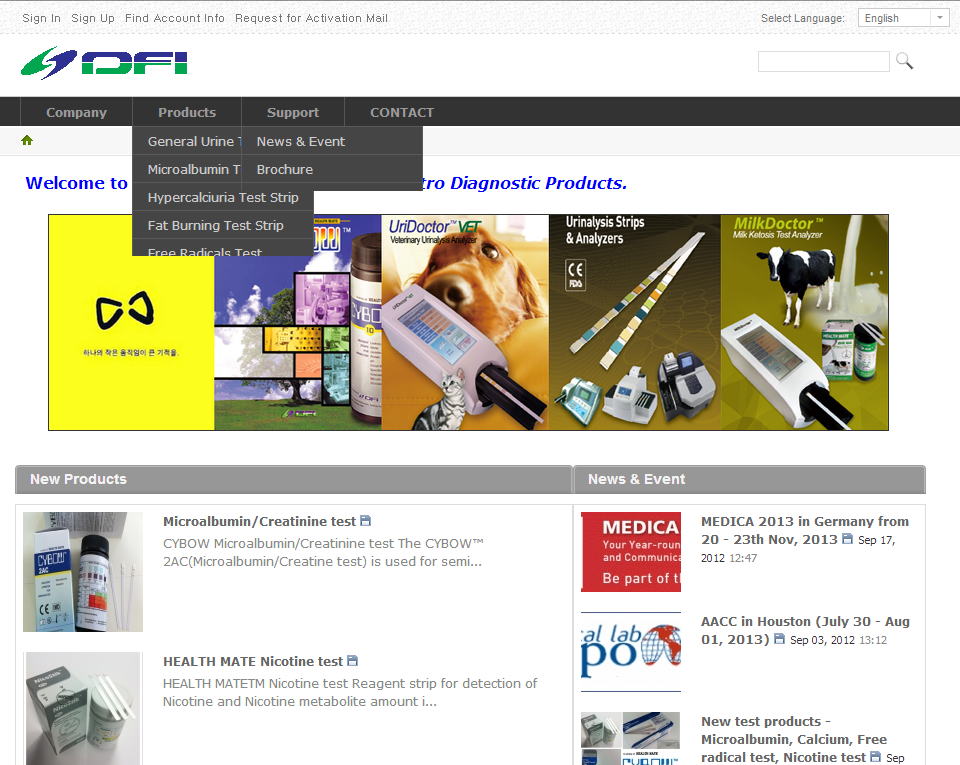Click the Nicotine test product thumbnail

pos(83,708)
